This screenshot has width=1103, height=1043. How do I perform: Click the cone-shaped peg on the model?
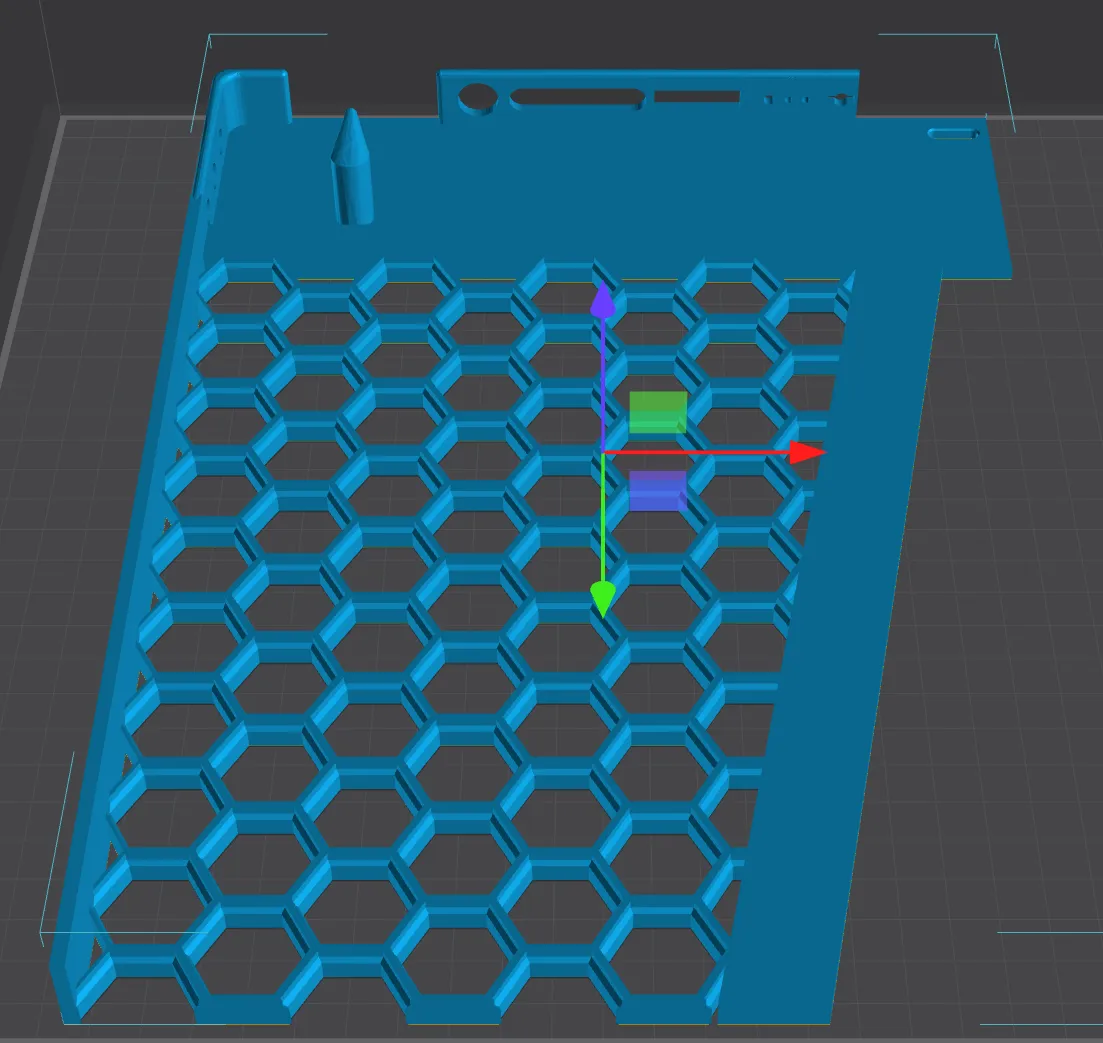(x=352, y=167)
